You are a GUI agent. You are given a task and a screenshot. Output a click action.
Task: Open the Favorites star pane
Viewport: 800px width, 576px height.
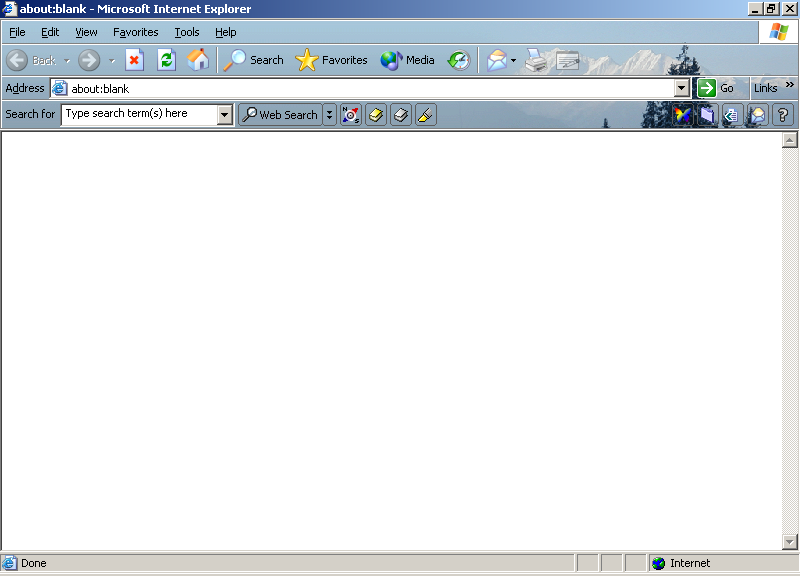[x=331, y=60]
